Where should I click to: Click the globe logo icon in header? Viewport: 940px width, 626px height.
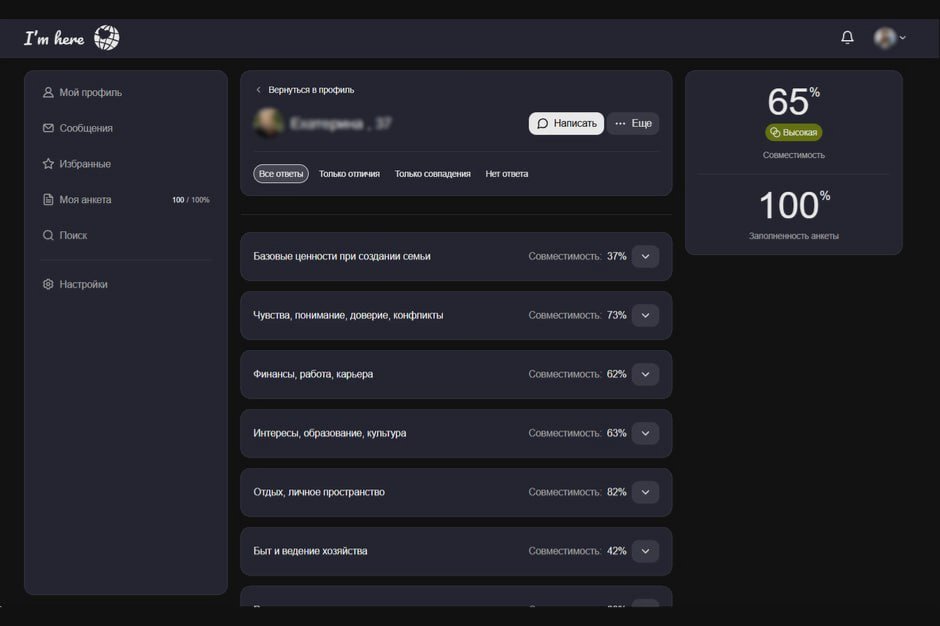click(x=107, y=38)
